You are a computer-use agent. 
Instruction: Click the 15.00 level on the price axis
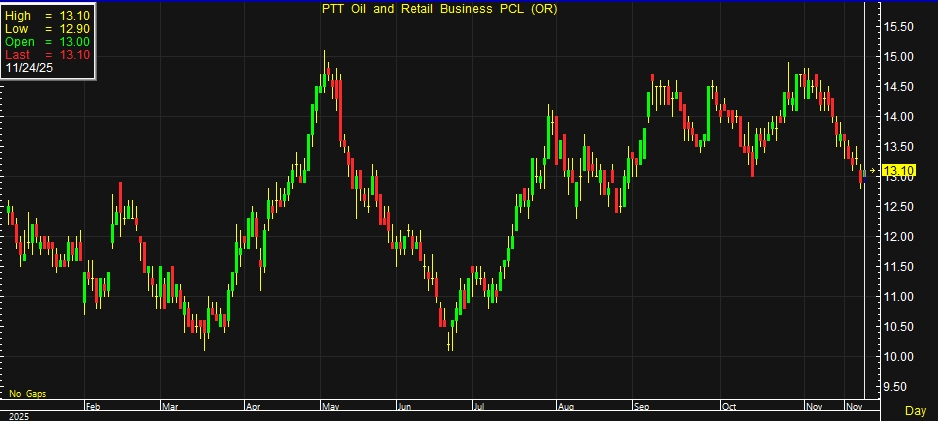pyautogui.click(x=901, y=57)
